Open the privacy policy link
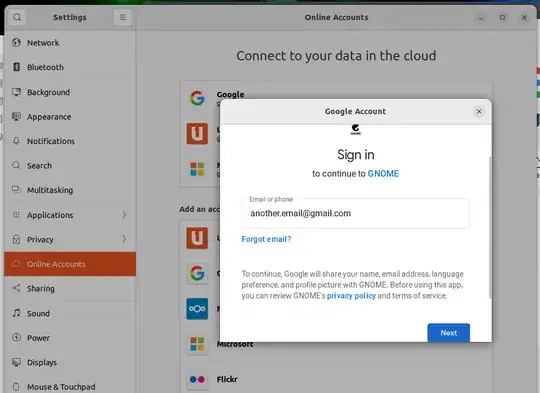Viewport: 540px width, 393px height. [351, 296]
